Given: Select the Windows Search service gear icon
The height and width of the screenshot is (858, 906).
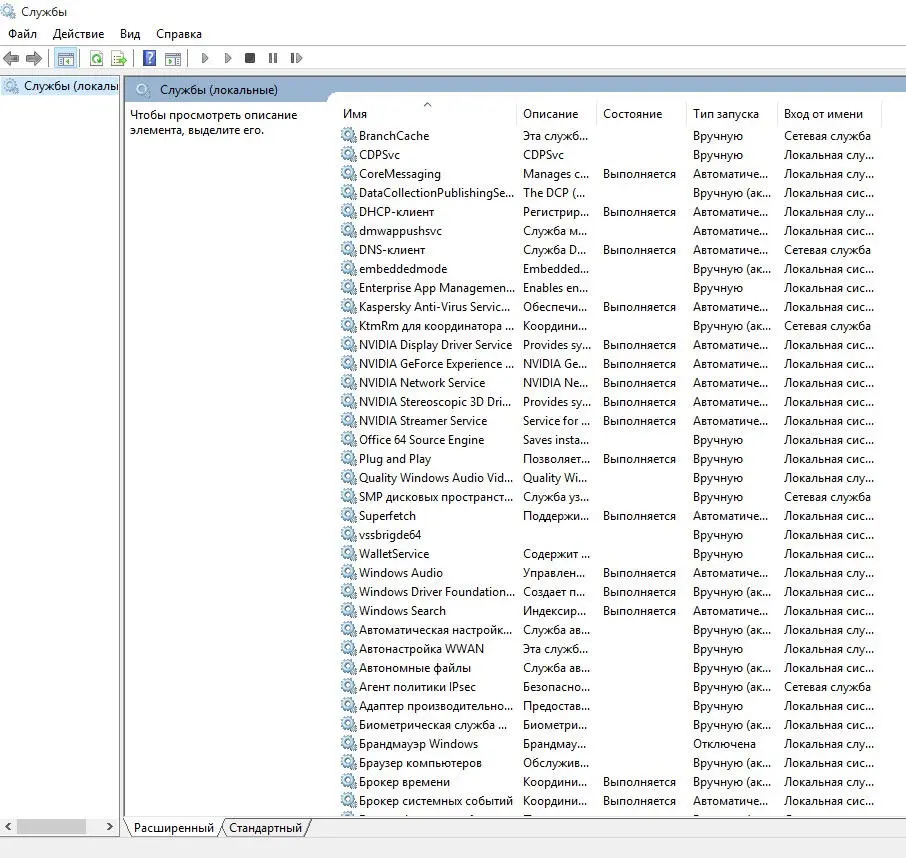Looking at the screenshot, I should [348, 610].
